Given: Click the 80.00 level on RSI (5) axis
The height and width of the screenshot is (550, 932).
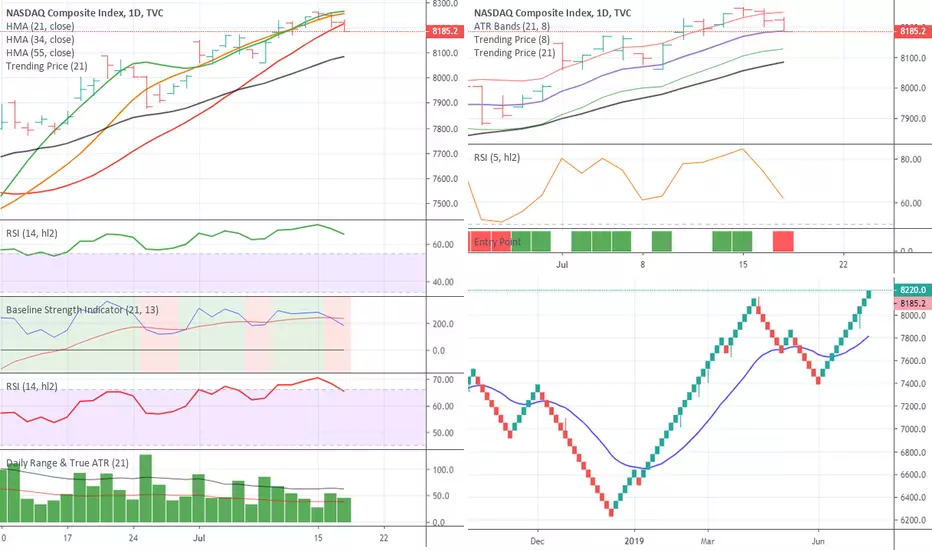Looking at the screenshot, I should tap(911, 159).
